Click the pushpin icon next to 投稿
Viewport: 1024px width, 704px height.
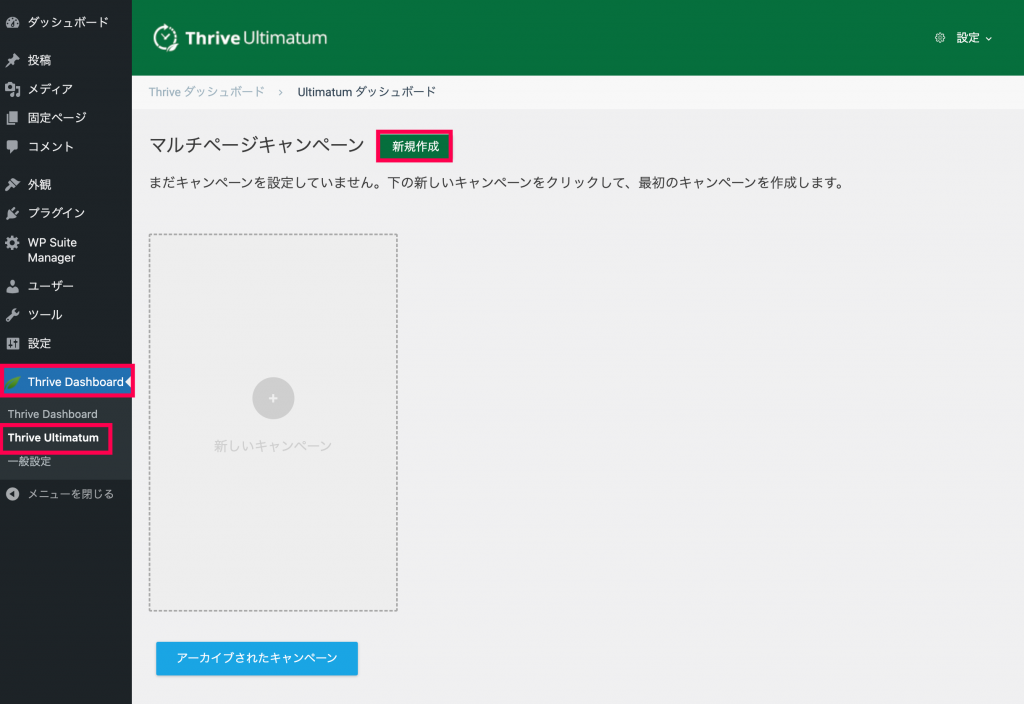[x=12, y=60]
